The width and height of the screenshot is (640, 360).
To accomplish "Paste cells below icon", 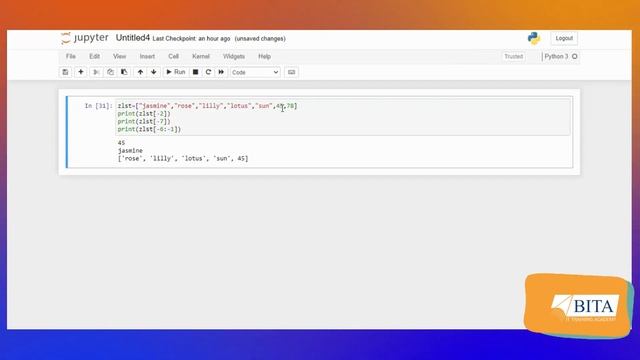I will (x=124, y=72).
